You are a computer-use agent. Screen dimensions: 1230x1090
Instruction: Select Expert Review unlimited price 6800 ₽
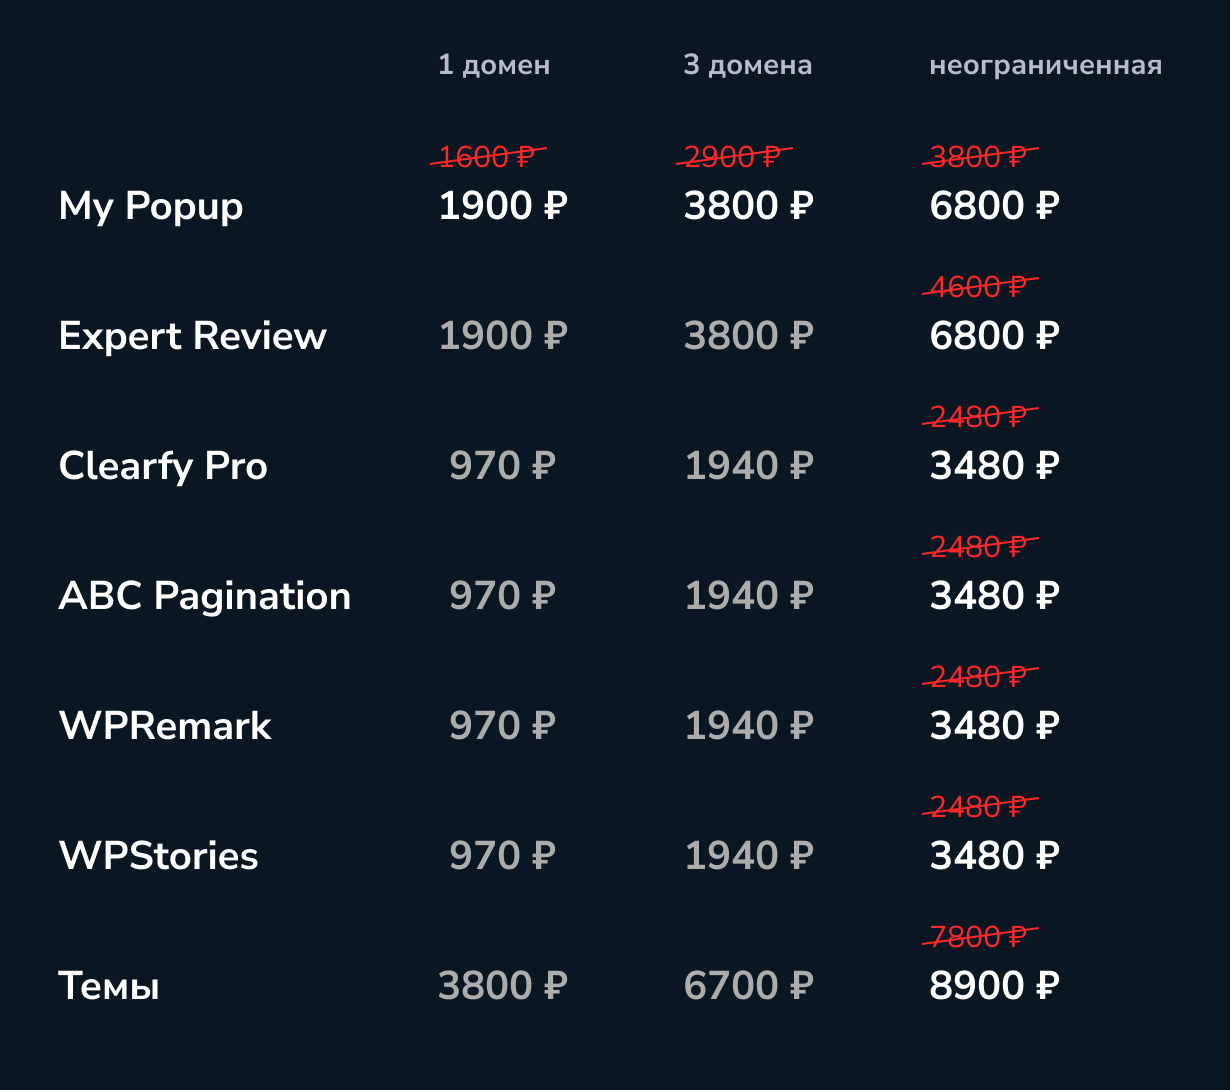point(994,336)
